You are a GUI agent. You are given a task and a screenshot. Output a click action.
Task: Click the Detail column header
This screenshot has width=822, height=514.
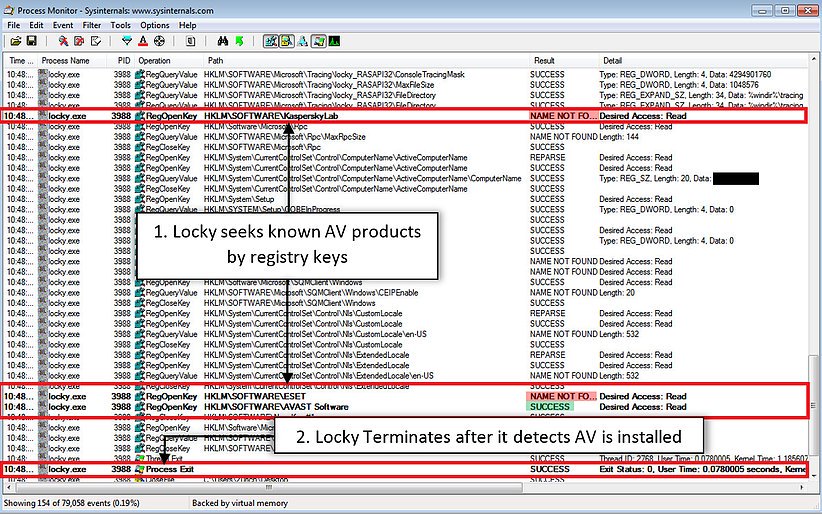[x=704, y=60]
